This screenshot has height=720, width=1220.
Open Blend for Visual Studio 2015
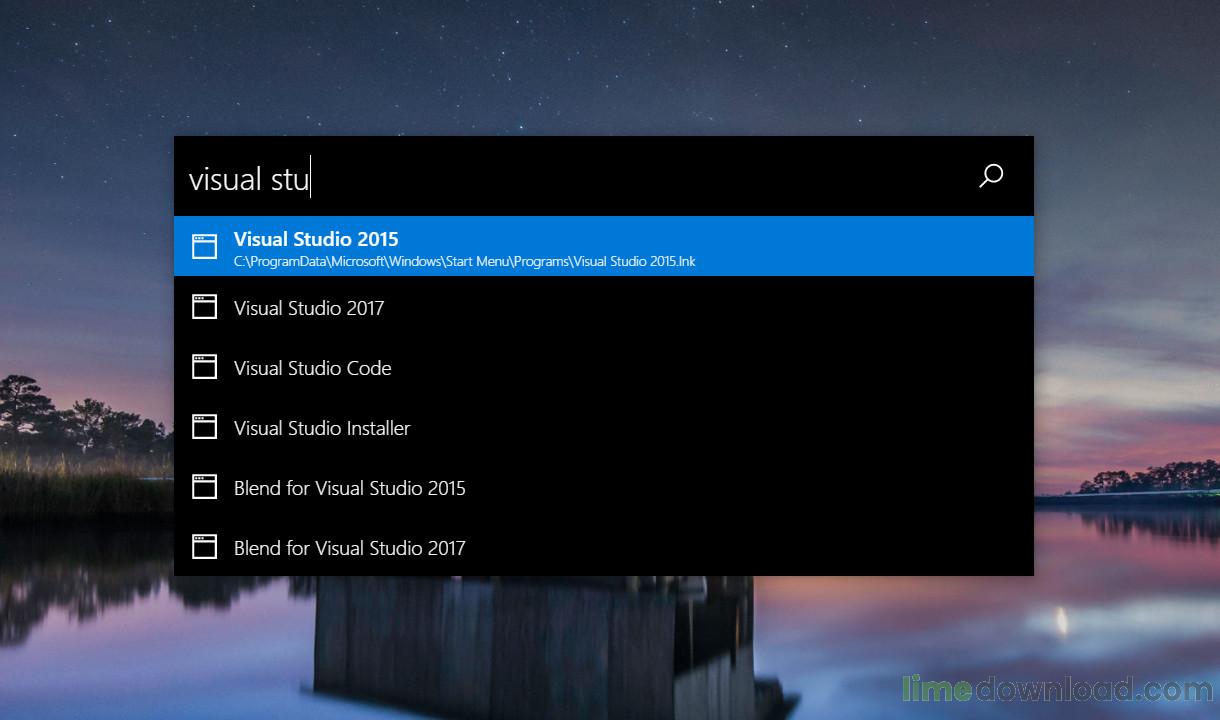349,488
